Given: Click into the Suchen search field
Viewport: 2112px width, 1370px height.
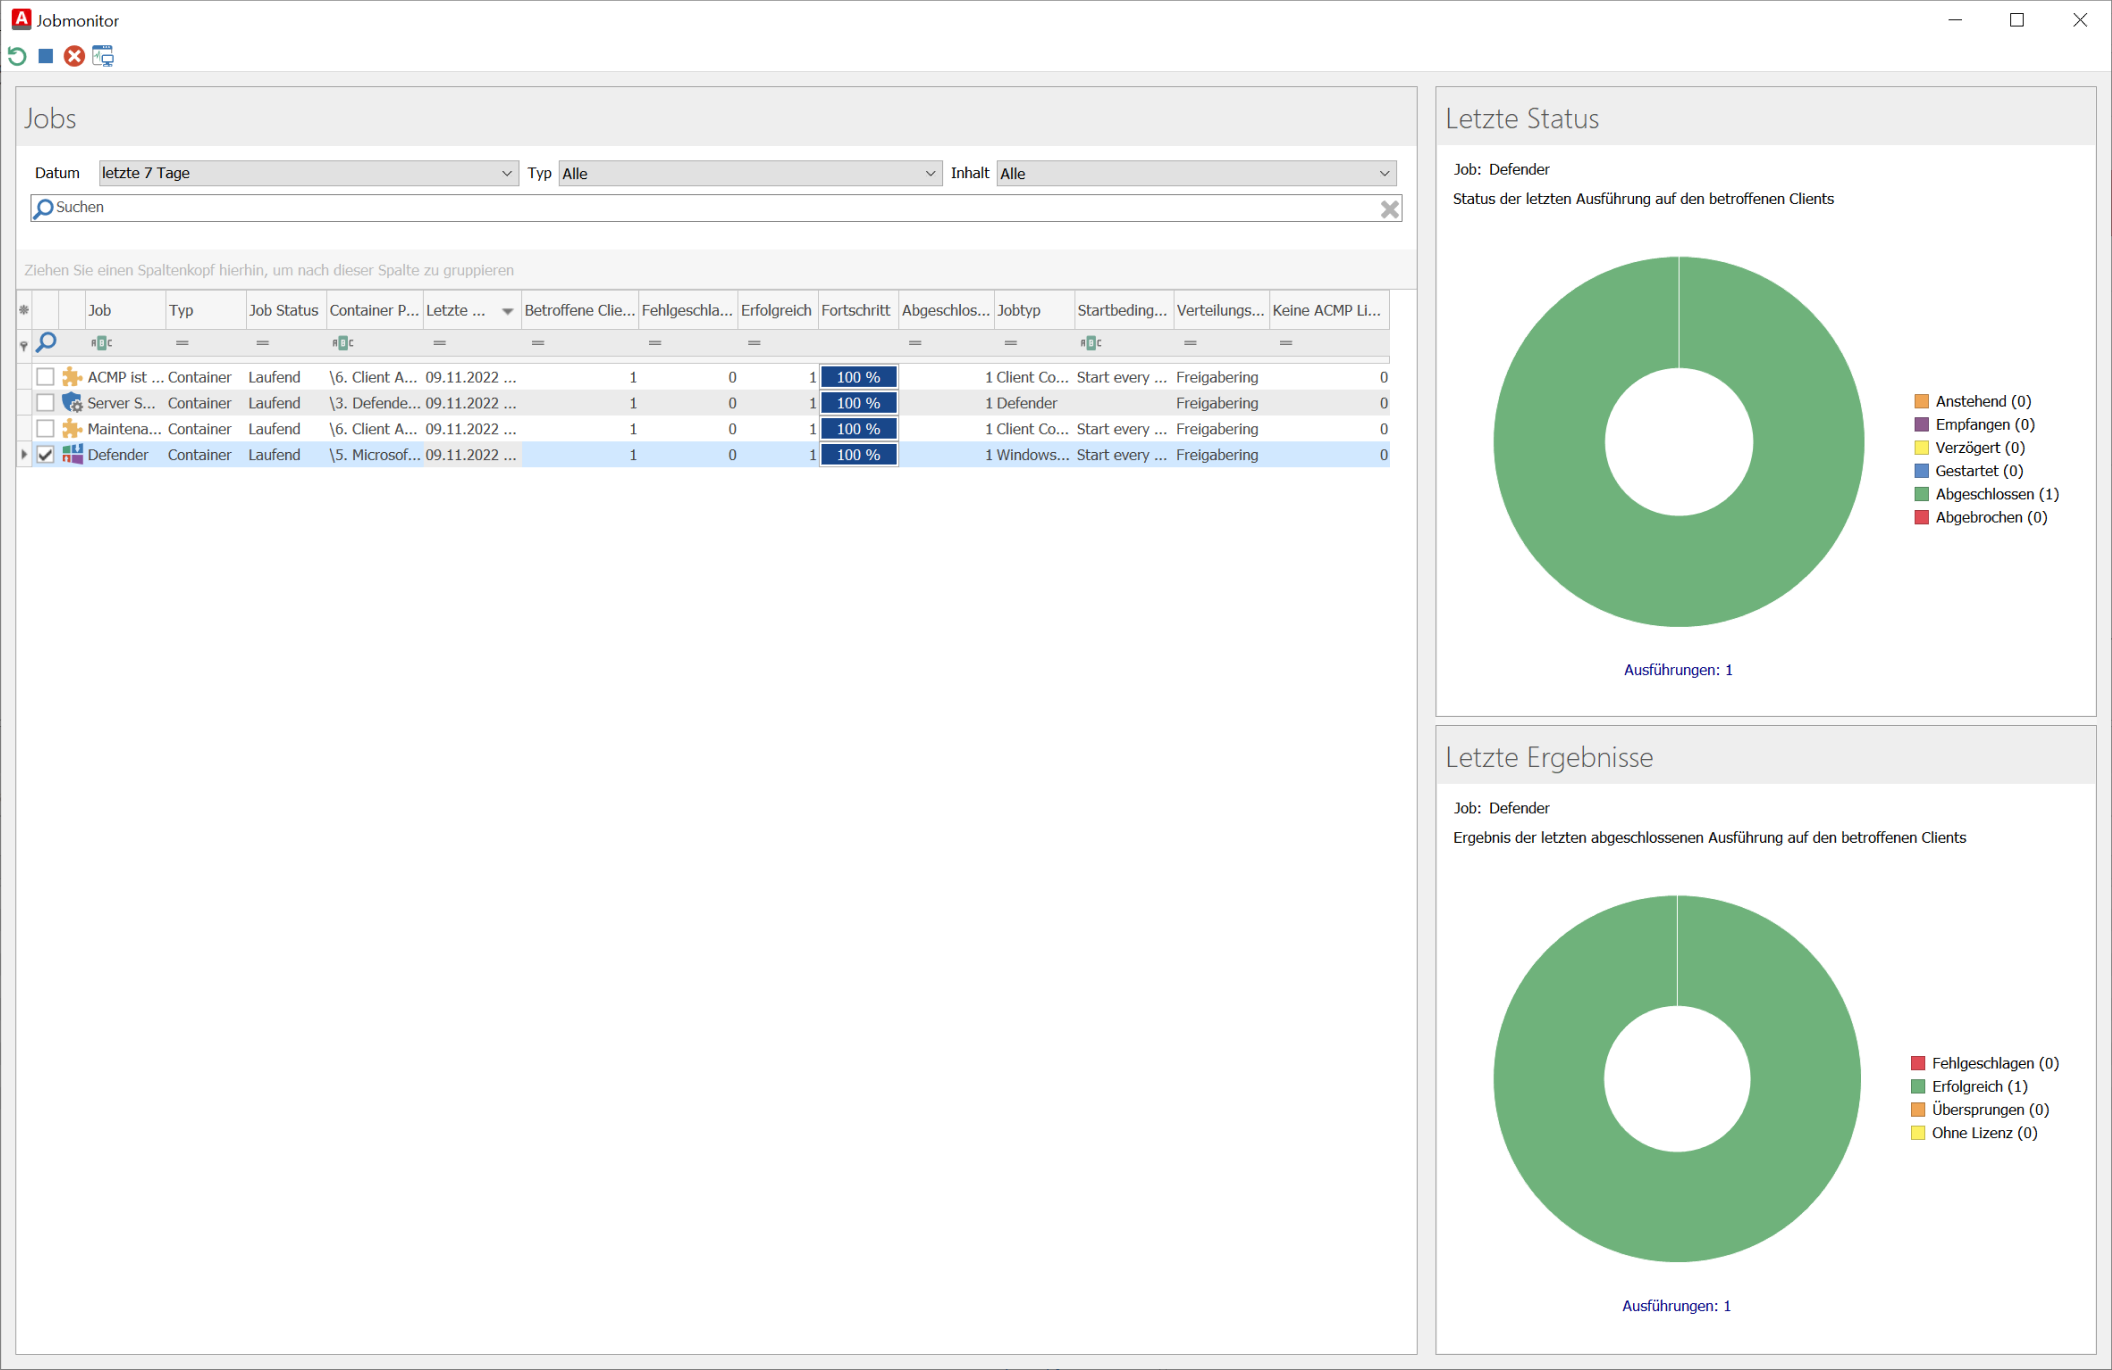Looking at the screenshot, I should pos(700,208).
